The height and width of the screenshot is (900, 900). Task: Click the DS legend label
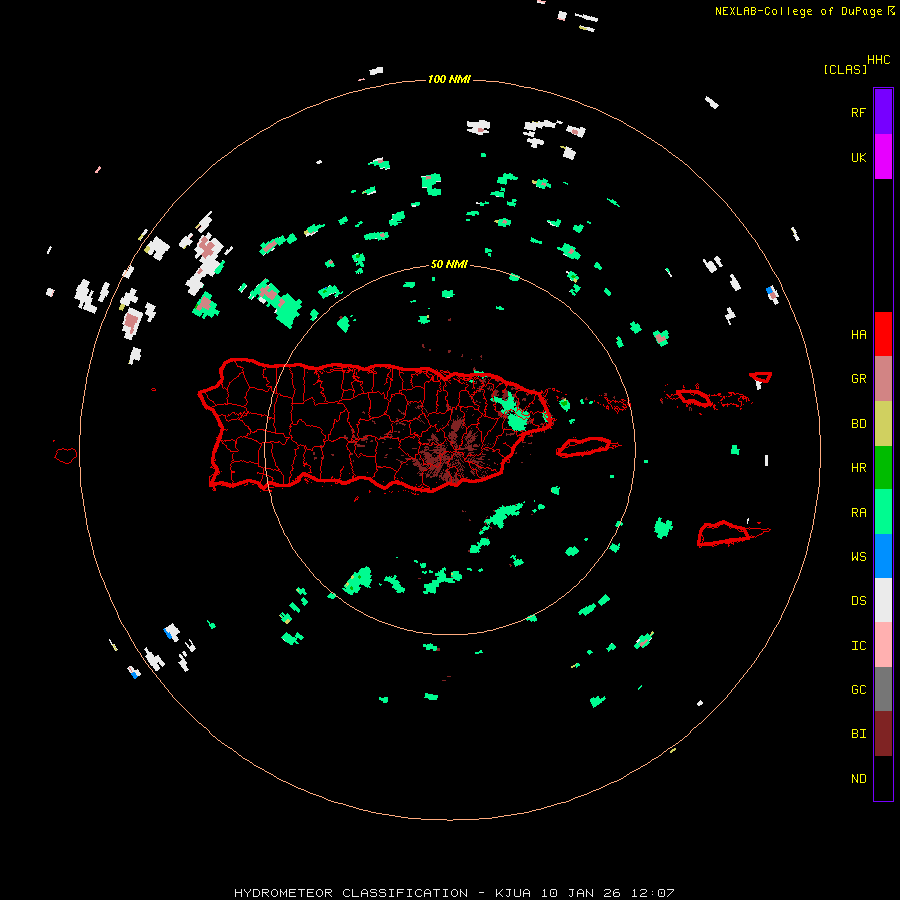(858, 601)
